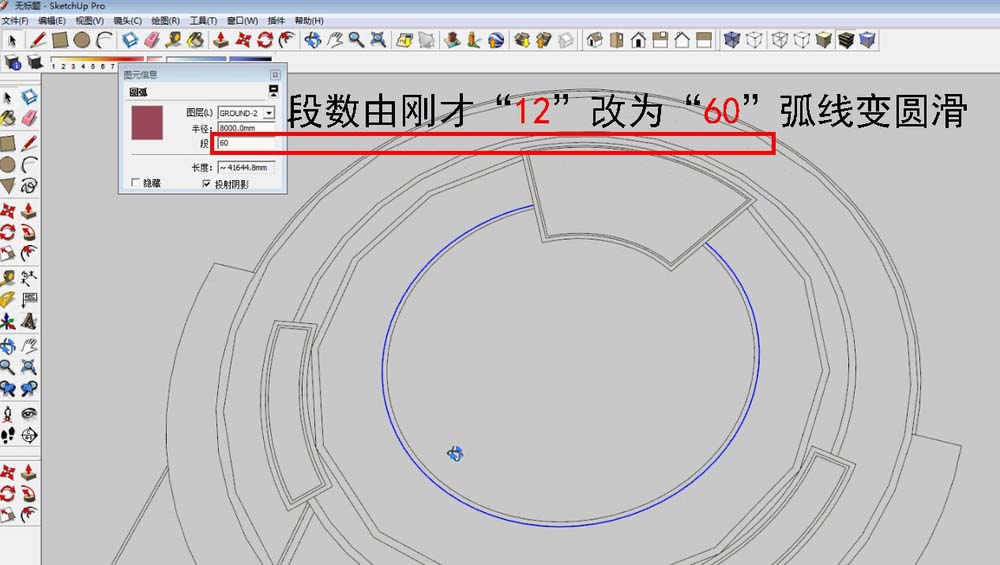
Task: Select the Paint Bucket tool in top toolbar
Action: point(196,40)
